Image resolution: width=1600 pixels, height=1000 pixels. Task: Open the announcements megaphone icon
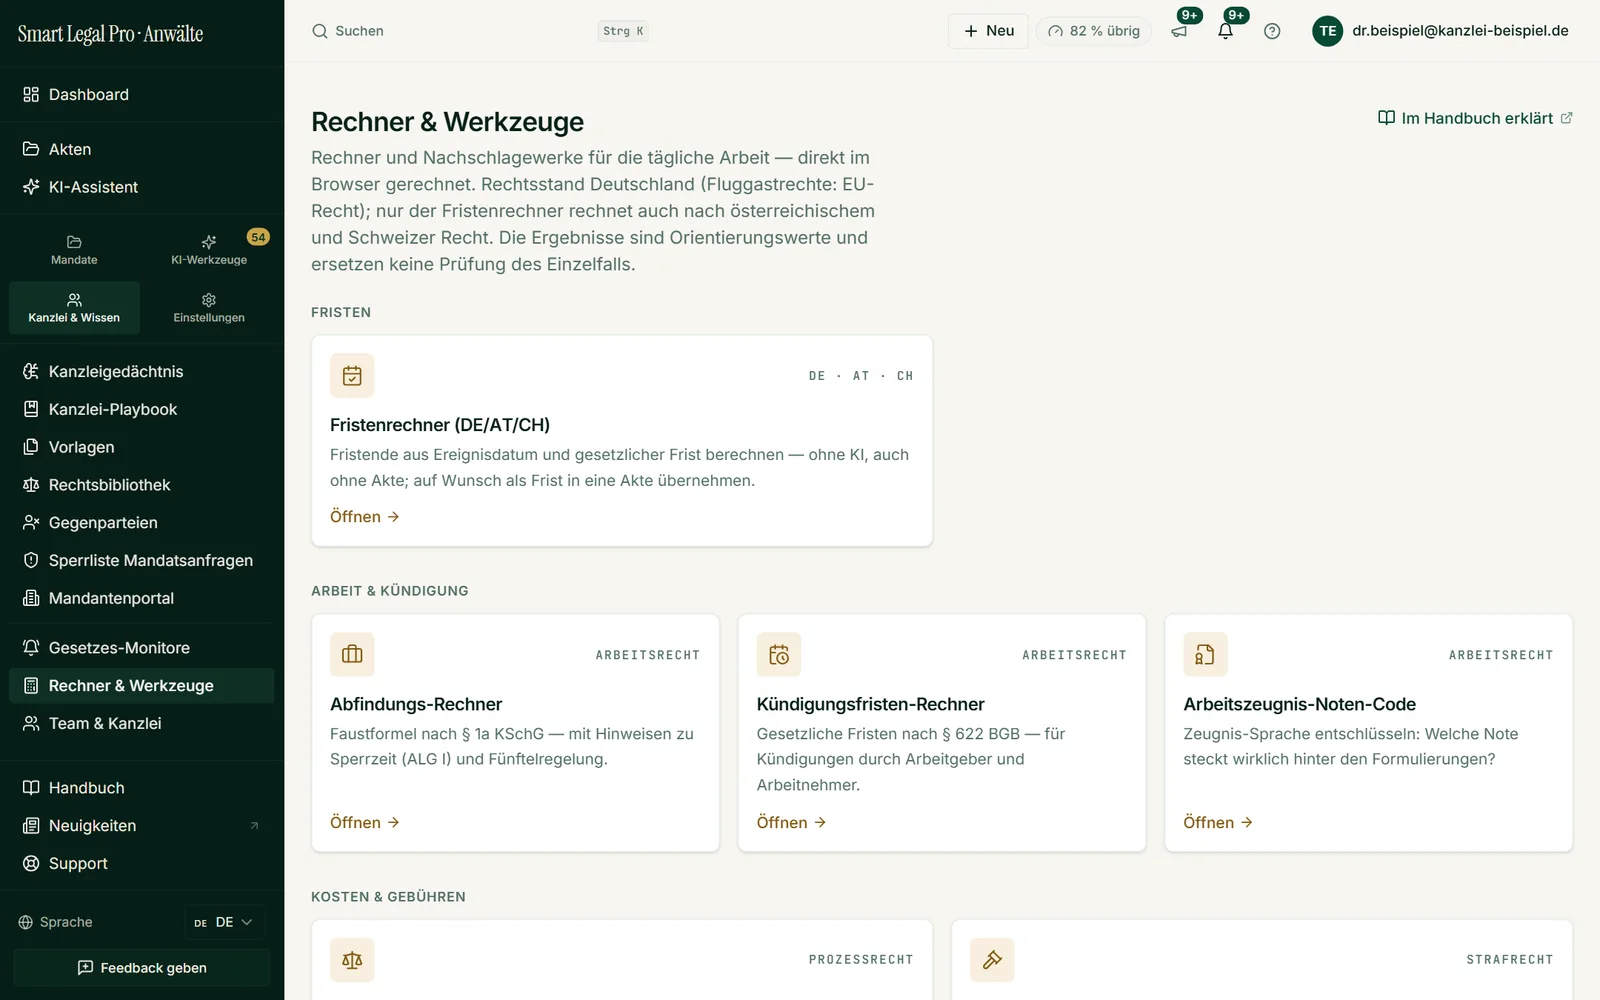point(1179,31)
